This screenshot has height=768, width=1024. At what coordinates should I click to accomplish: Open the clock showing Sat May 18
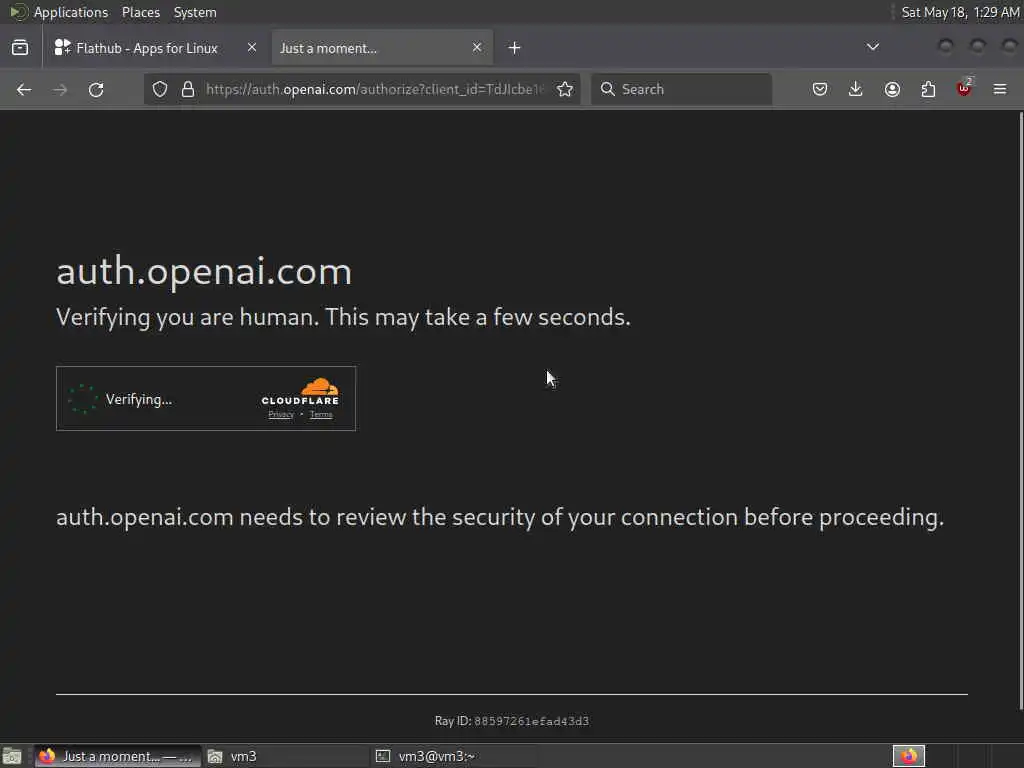coord(959,12)
